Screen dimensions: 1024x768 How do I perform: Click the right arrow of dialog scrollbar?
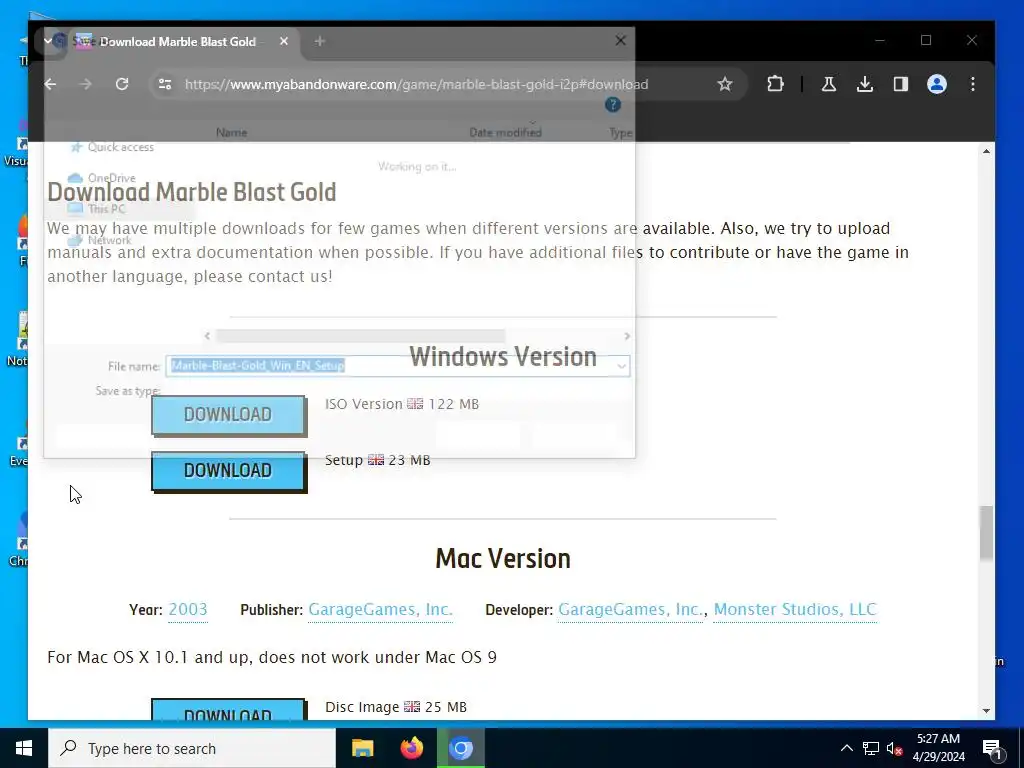coord(627,336)
